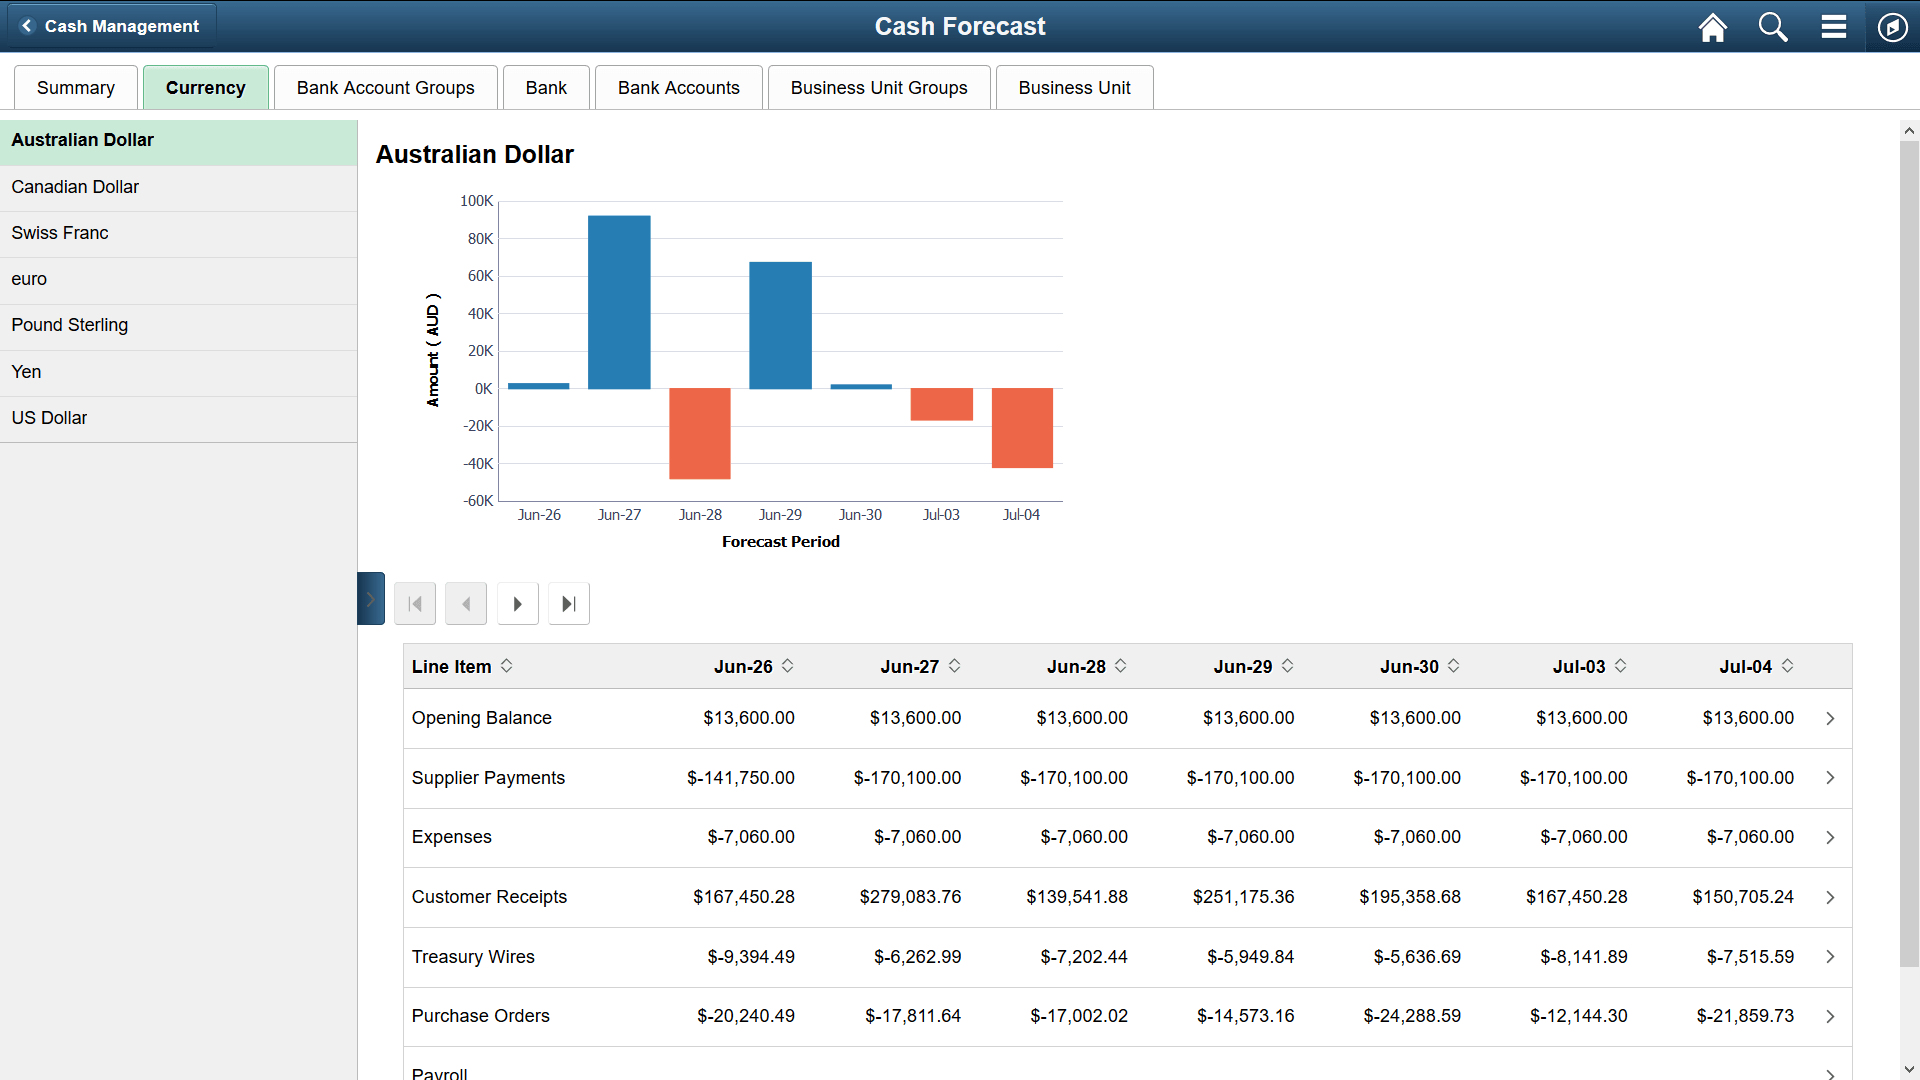Navigate back to Cash Management
This screenshot has height=1080, width=1920.
coord(110,26)
